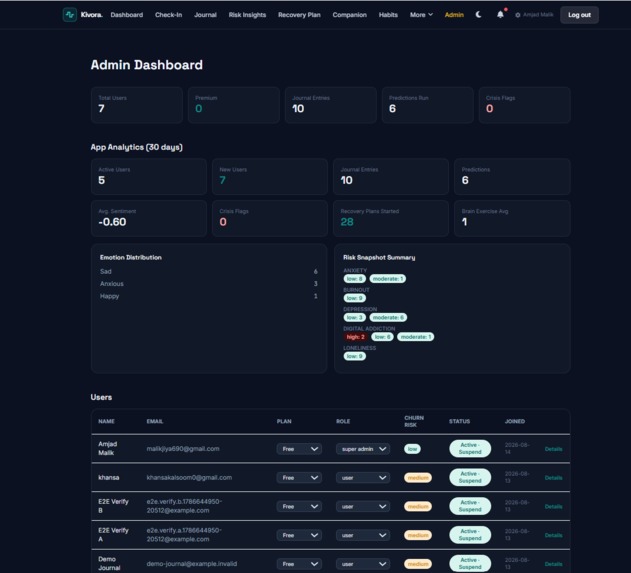Click the Sad emotion row

pyautogui.click(x=209, y=272)
